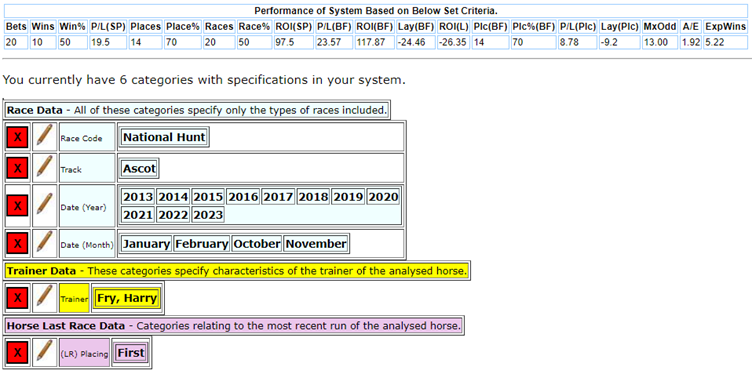Screen dimensions: 752x374
Task: Delete the Date (Month) criterion with red X
Action: [x=18, y=244]
